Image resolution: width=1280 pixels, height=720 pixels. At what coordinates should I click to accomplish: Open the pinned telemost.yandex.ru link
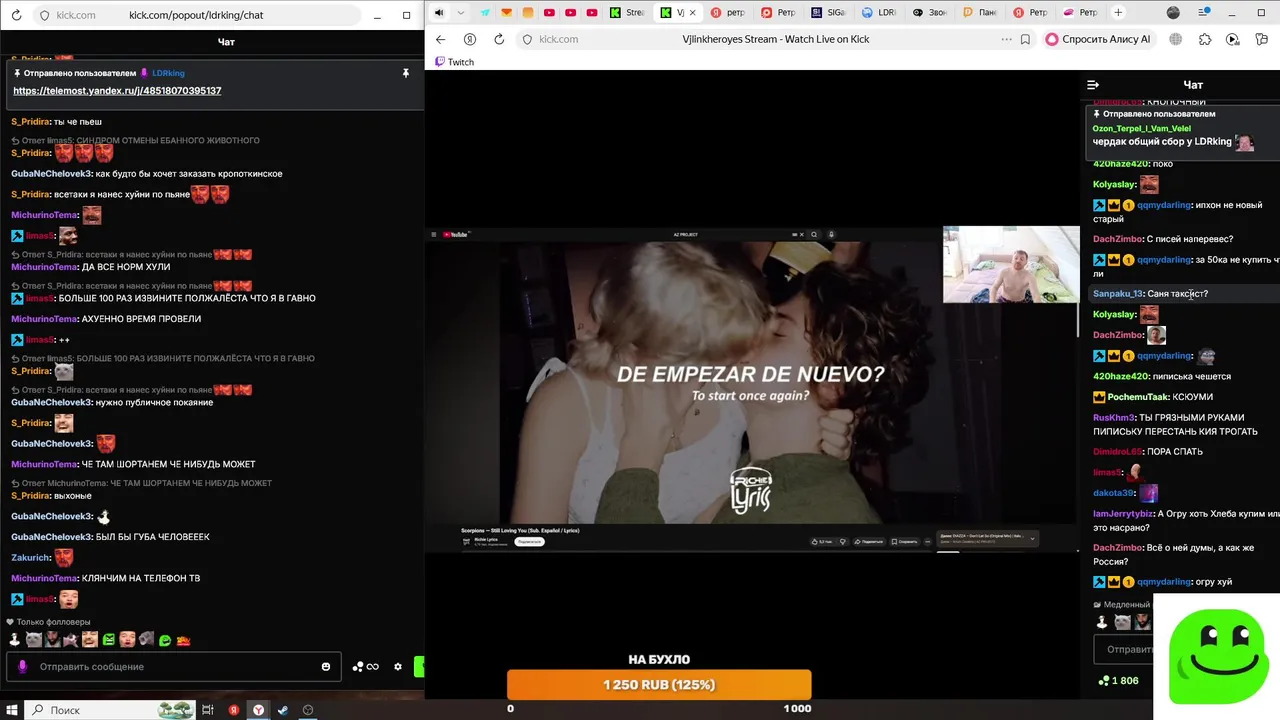[117, 91]
